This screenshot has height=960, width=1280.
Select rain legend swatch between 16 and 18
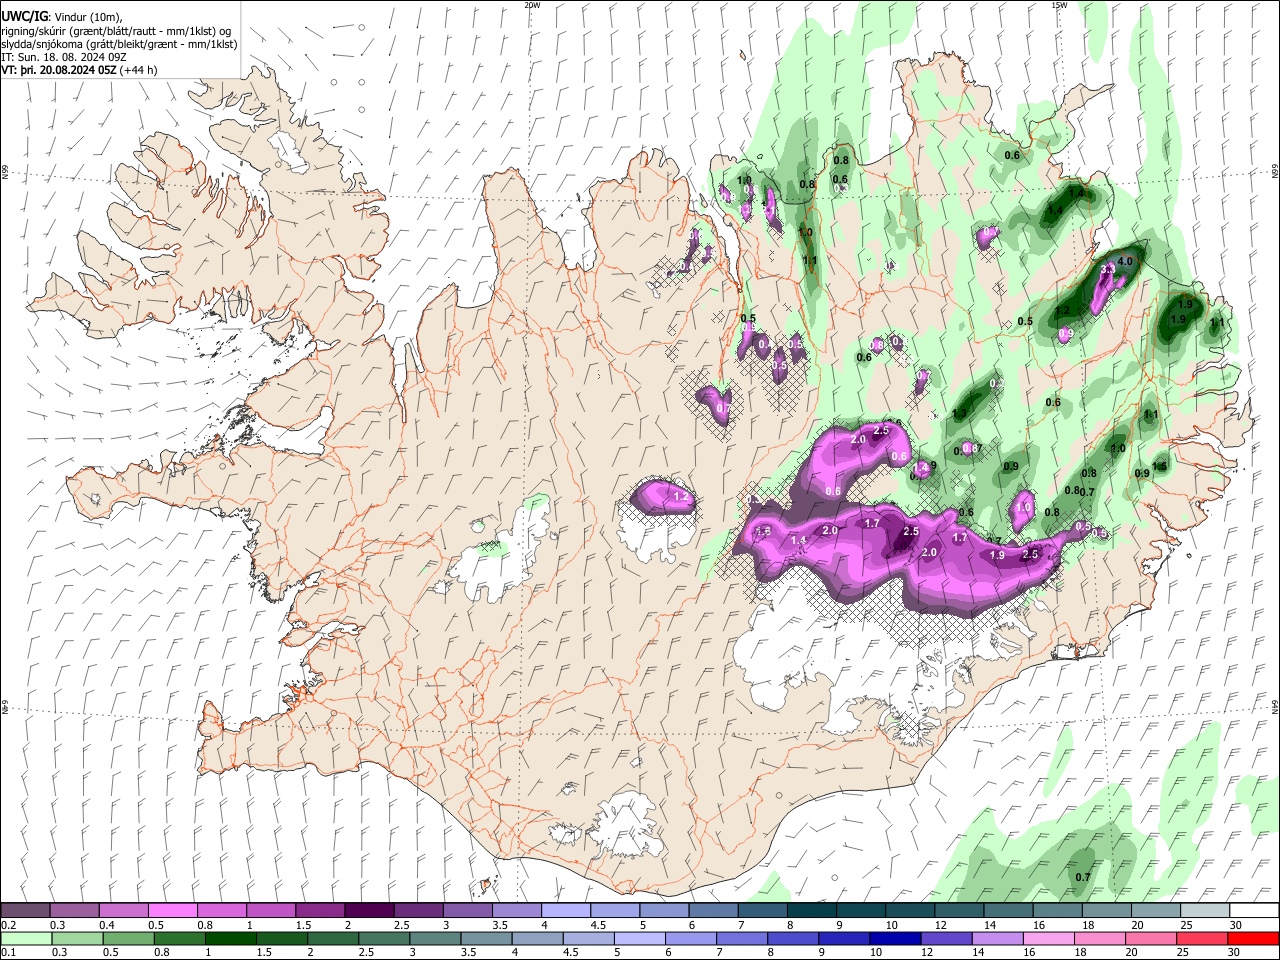click(1048, 938)
